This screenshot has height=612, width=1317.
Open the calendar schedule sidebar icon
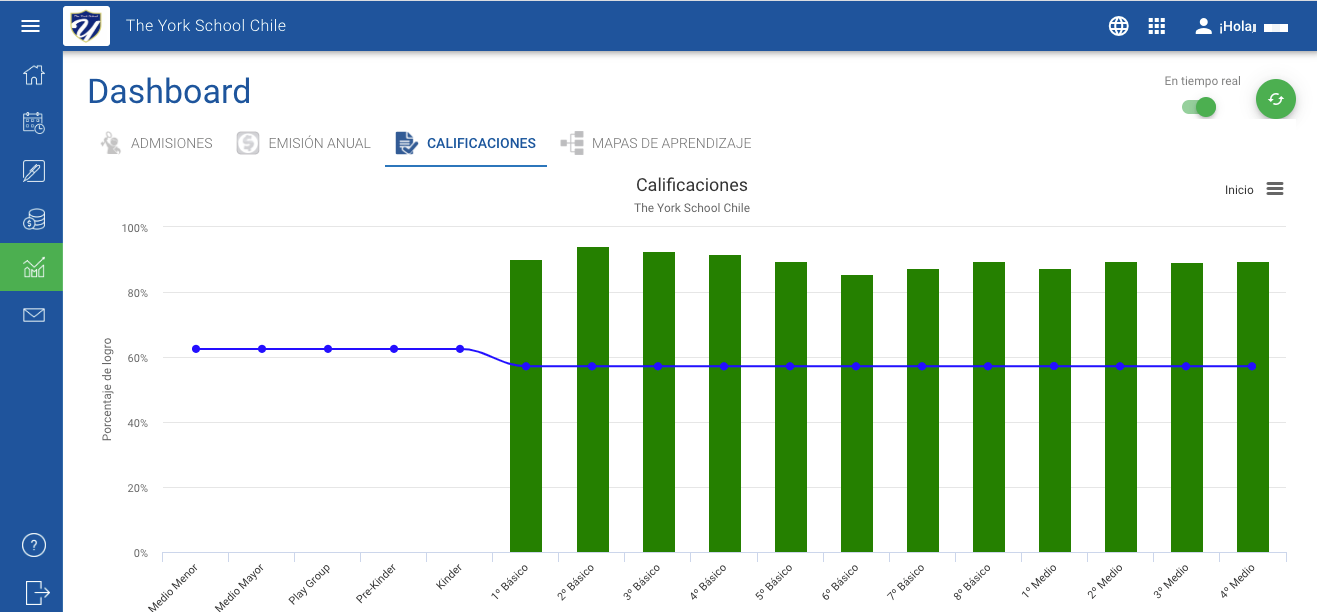[x=33, y=123]
